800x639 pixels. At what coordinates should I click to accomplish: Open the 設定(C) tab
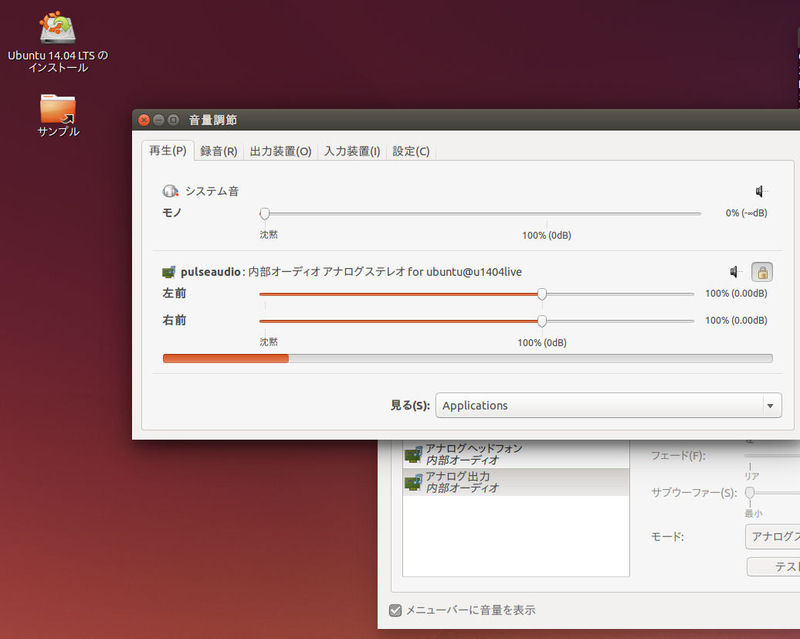(411, 151)
